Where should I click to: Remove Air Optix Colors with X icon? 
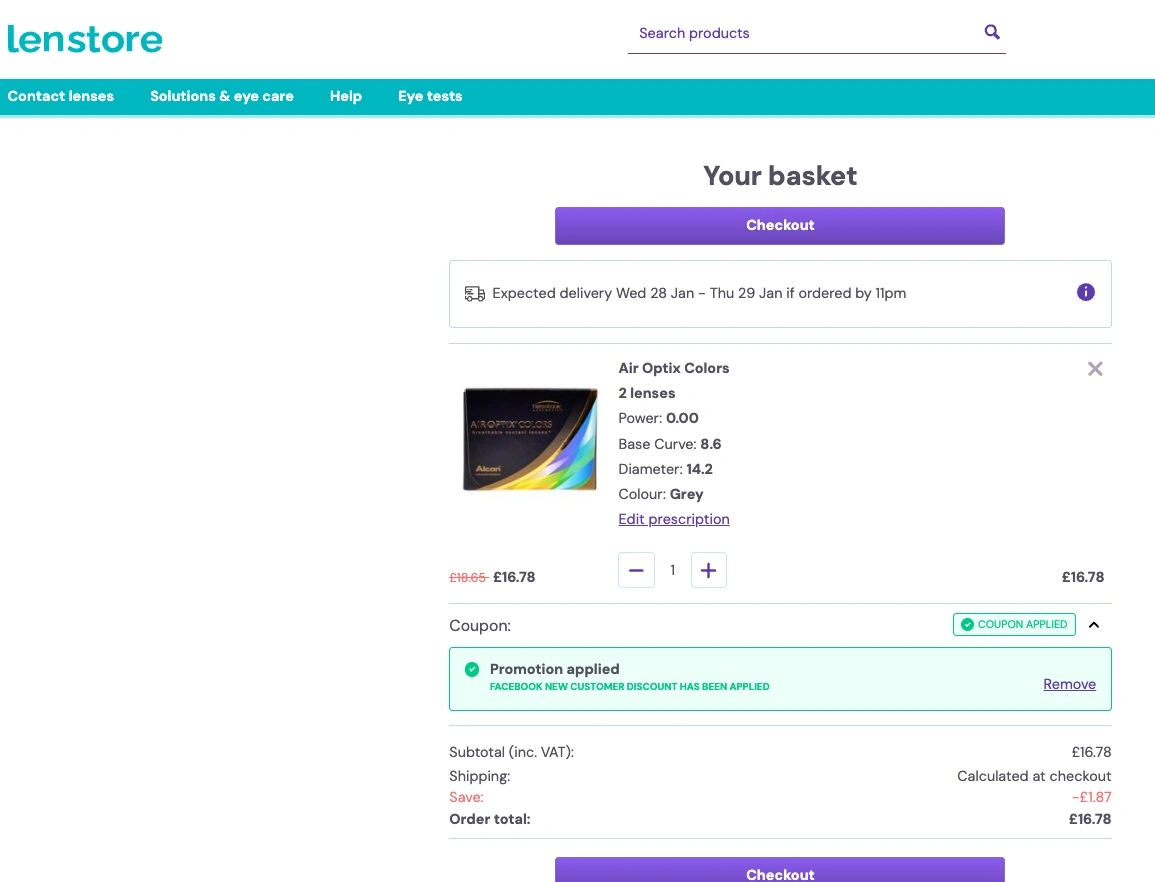tap(1095, 369)
